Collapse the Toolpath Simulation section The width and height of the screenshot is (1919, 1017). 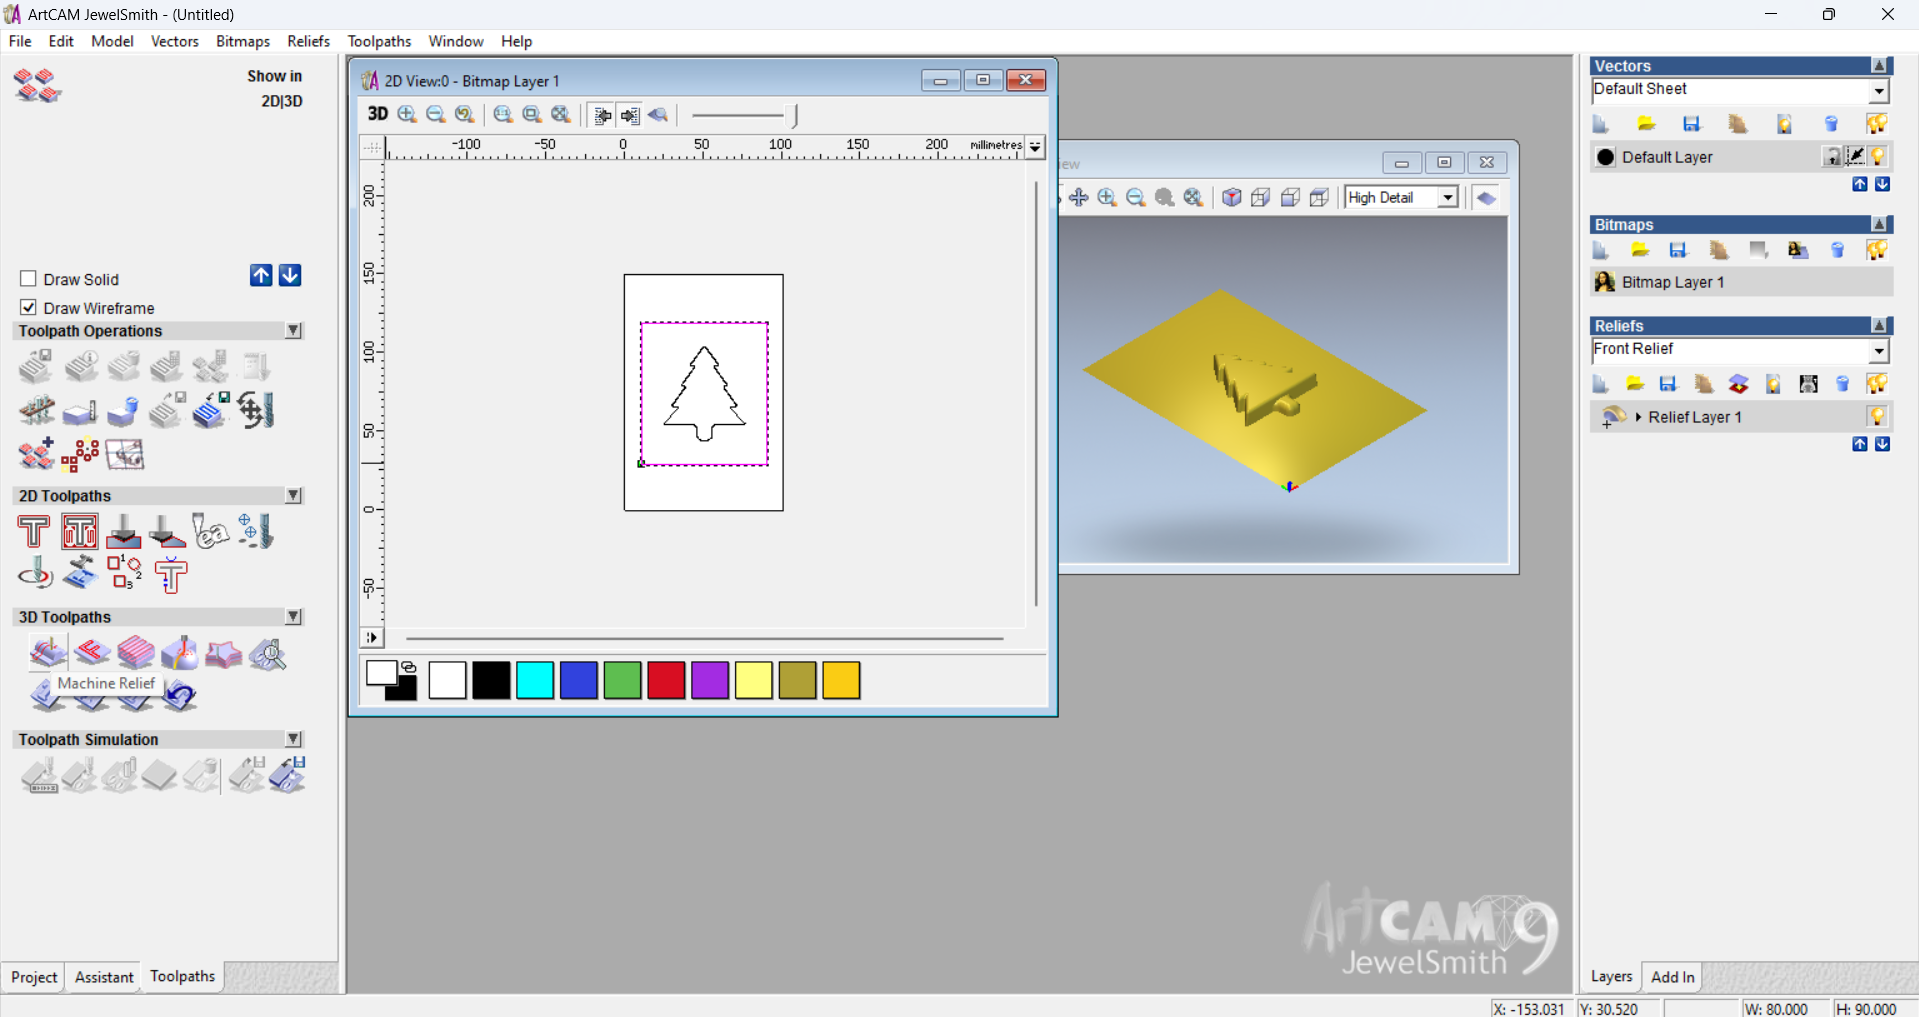tap(294, 739)
